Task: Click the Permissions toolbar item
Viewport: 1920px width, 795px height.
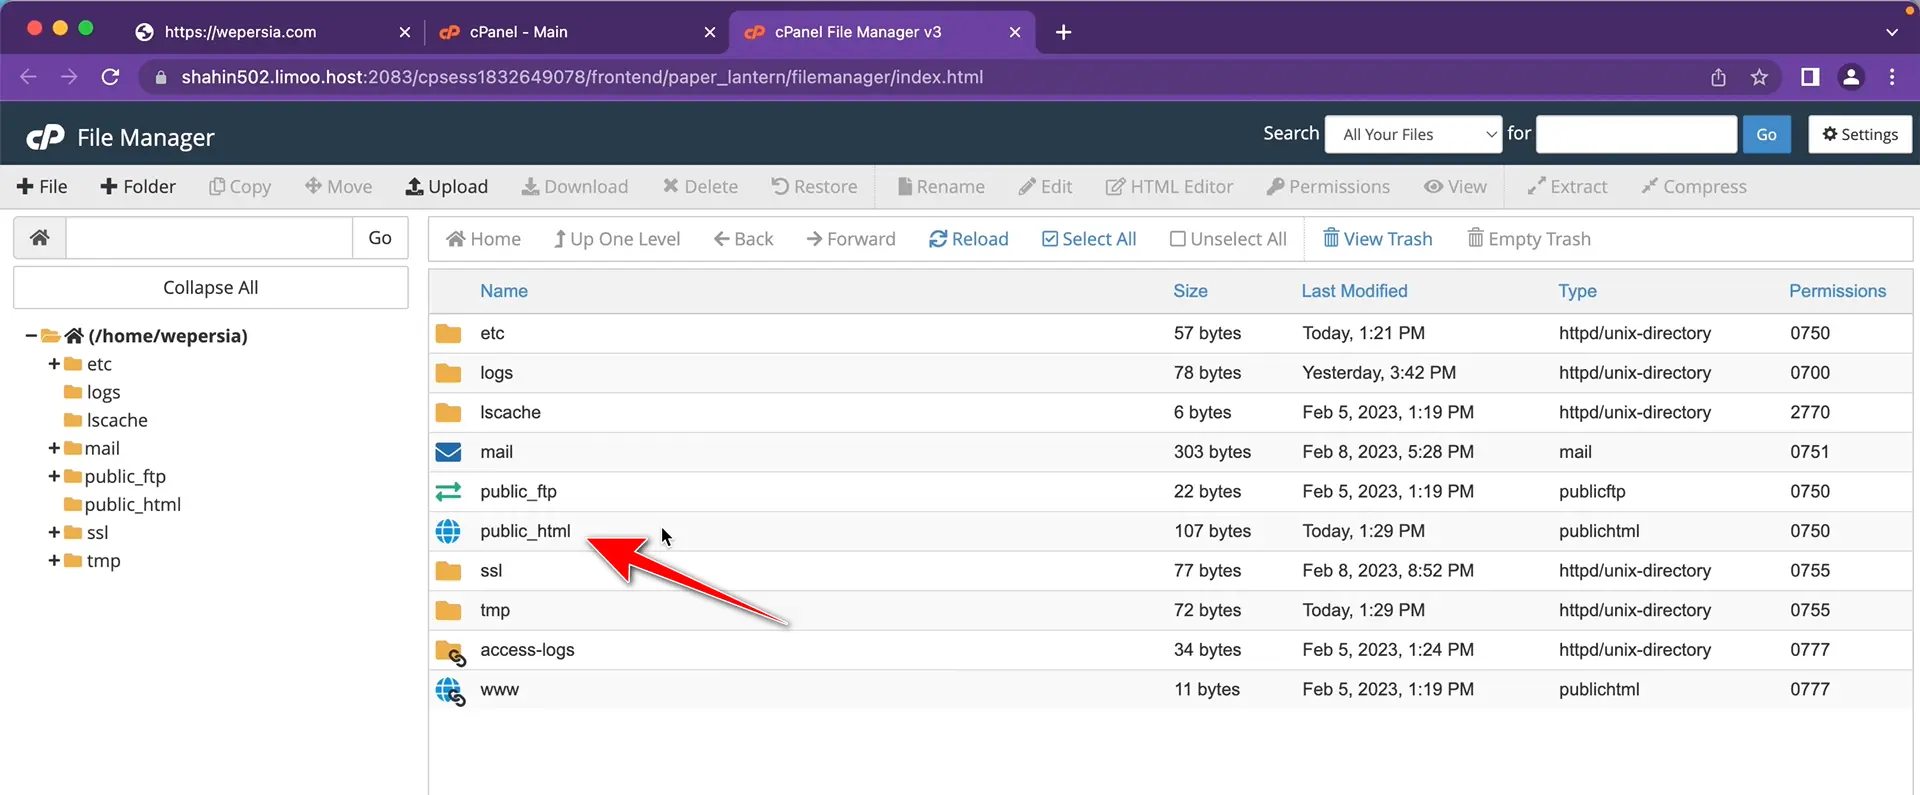Action: pos(1328,187)
